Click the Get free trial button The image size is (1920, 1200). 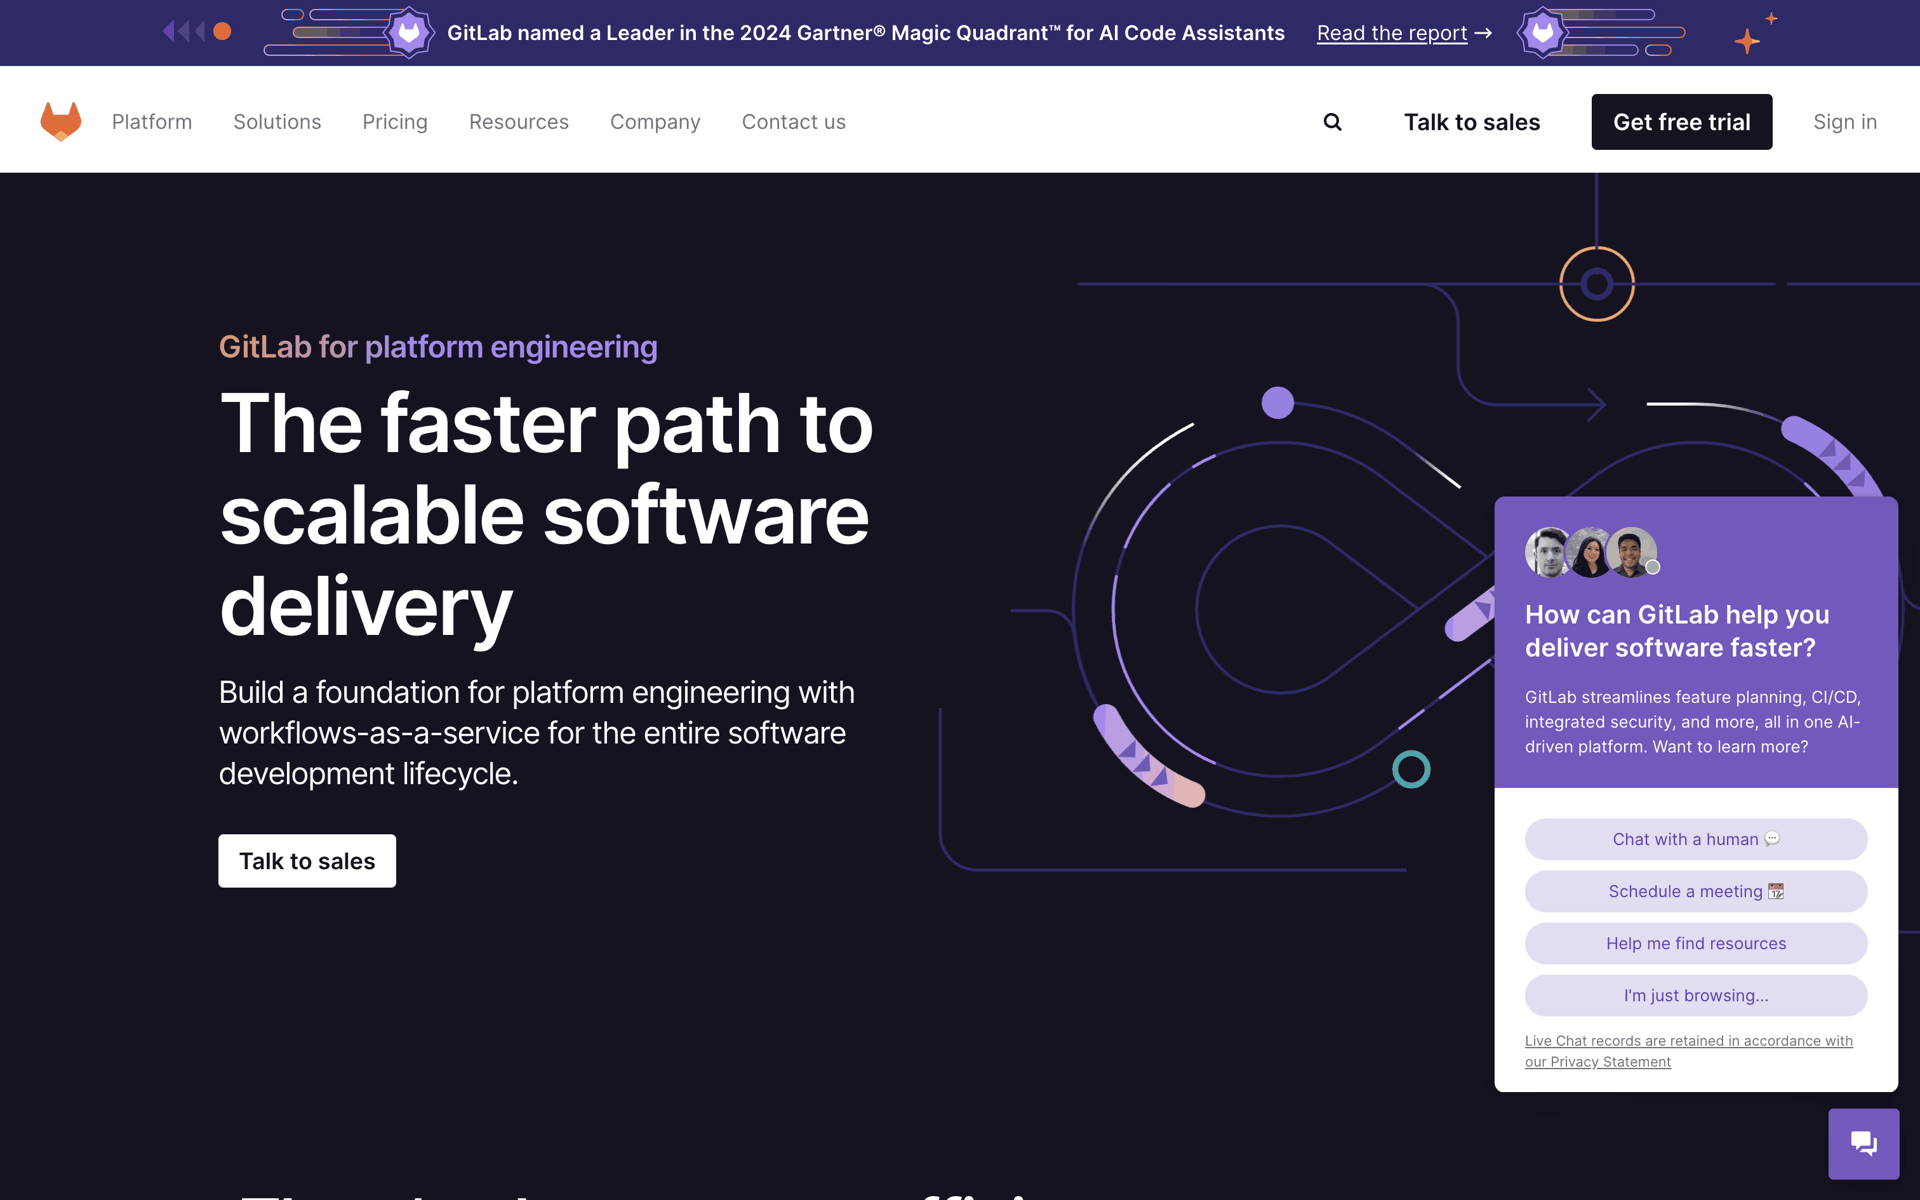pos(1682,122)
